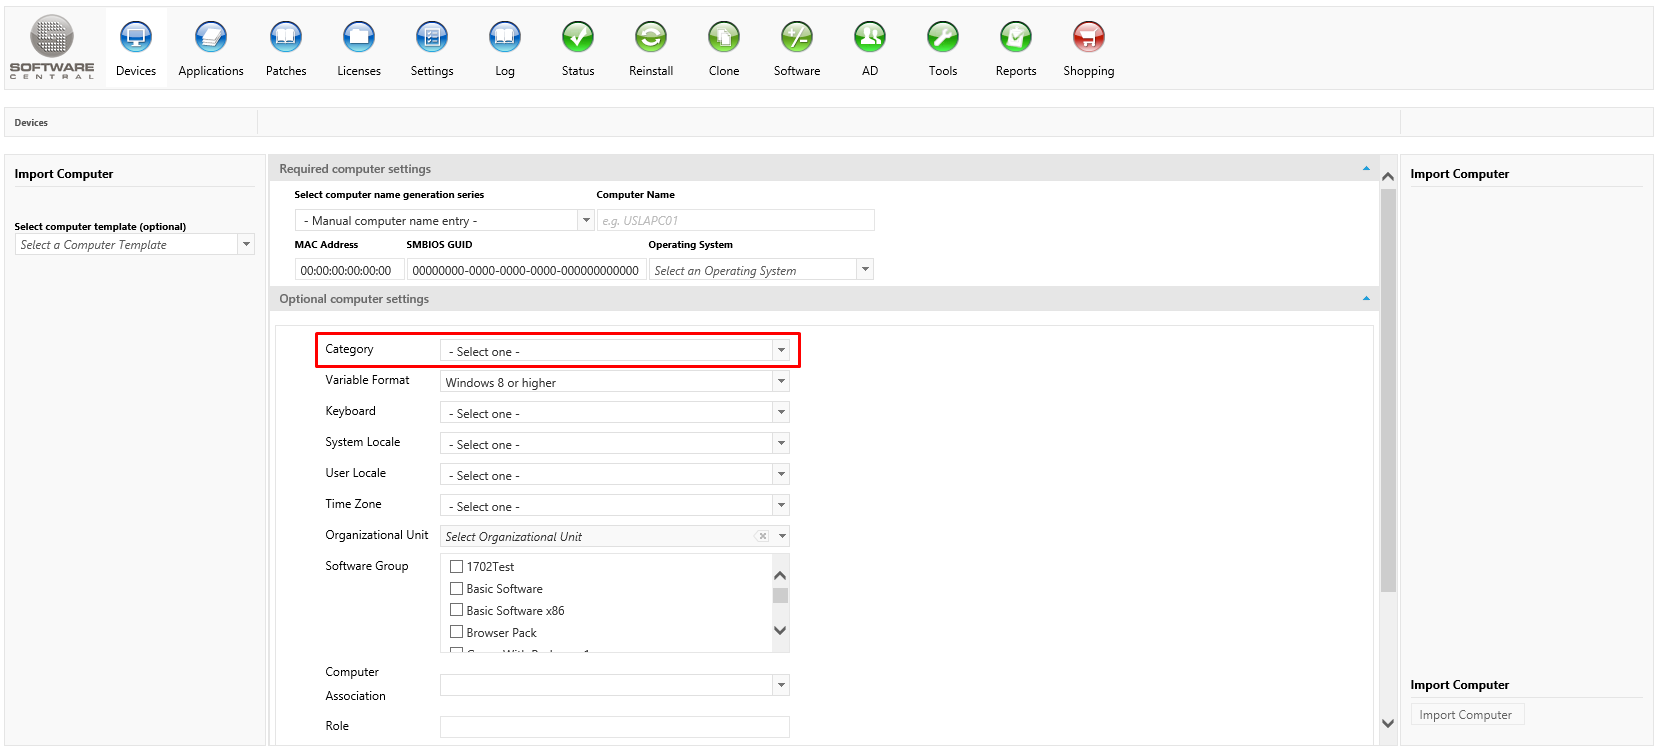Check the 1702Test software group
Image resolution: width=1661 pixels, height=753 pixels.
click(x=457, y=567)
